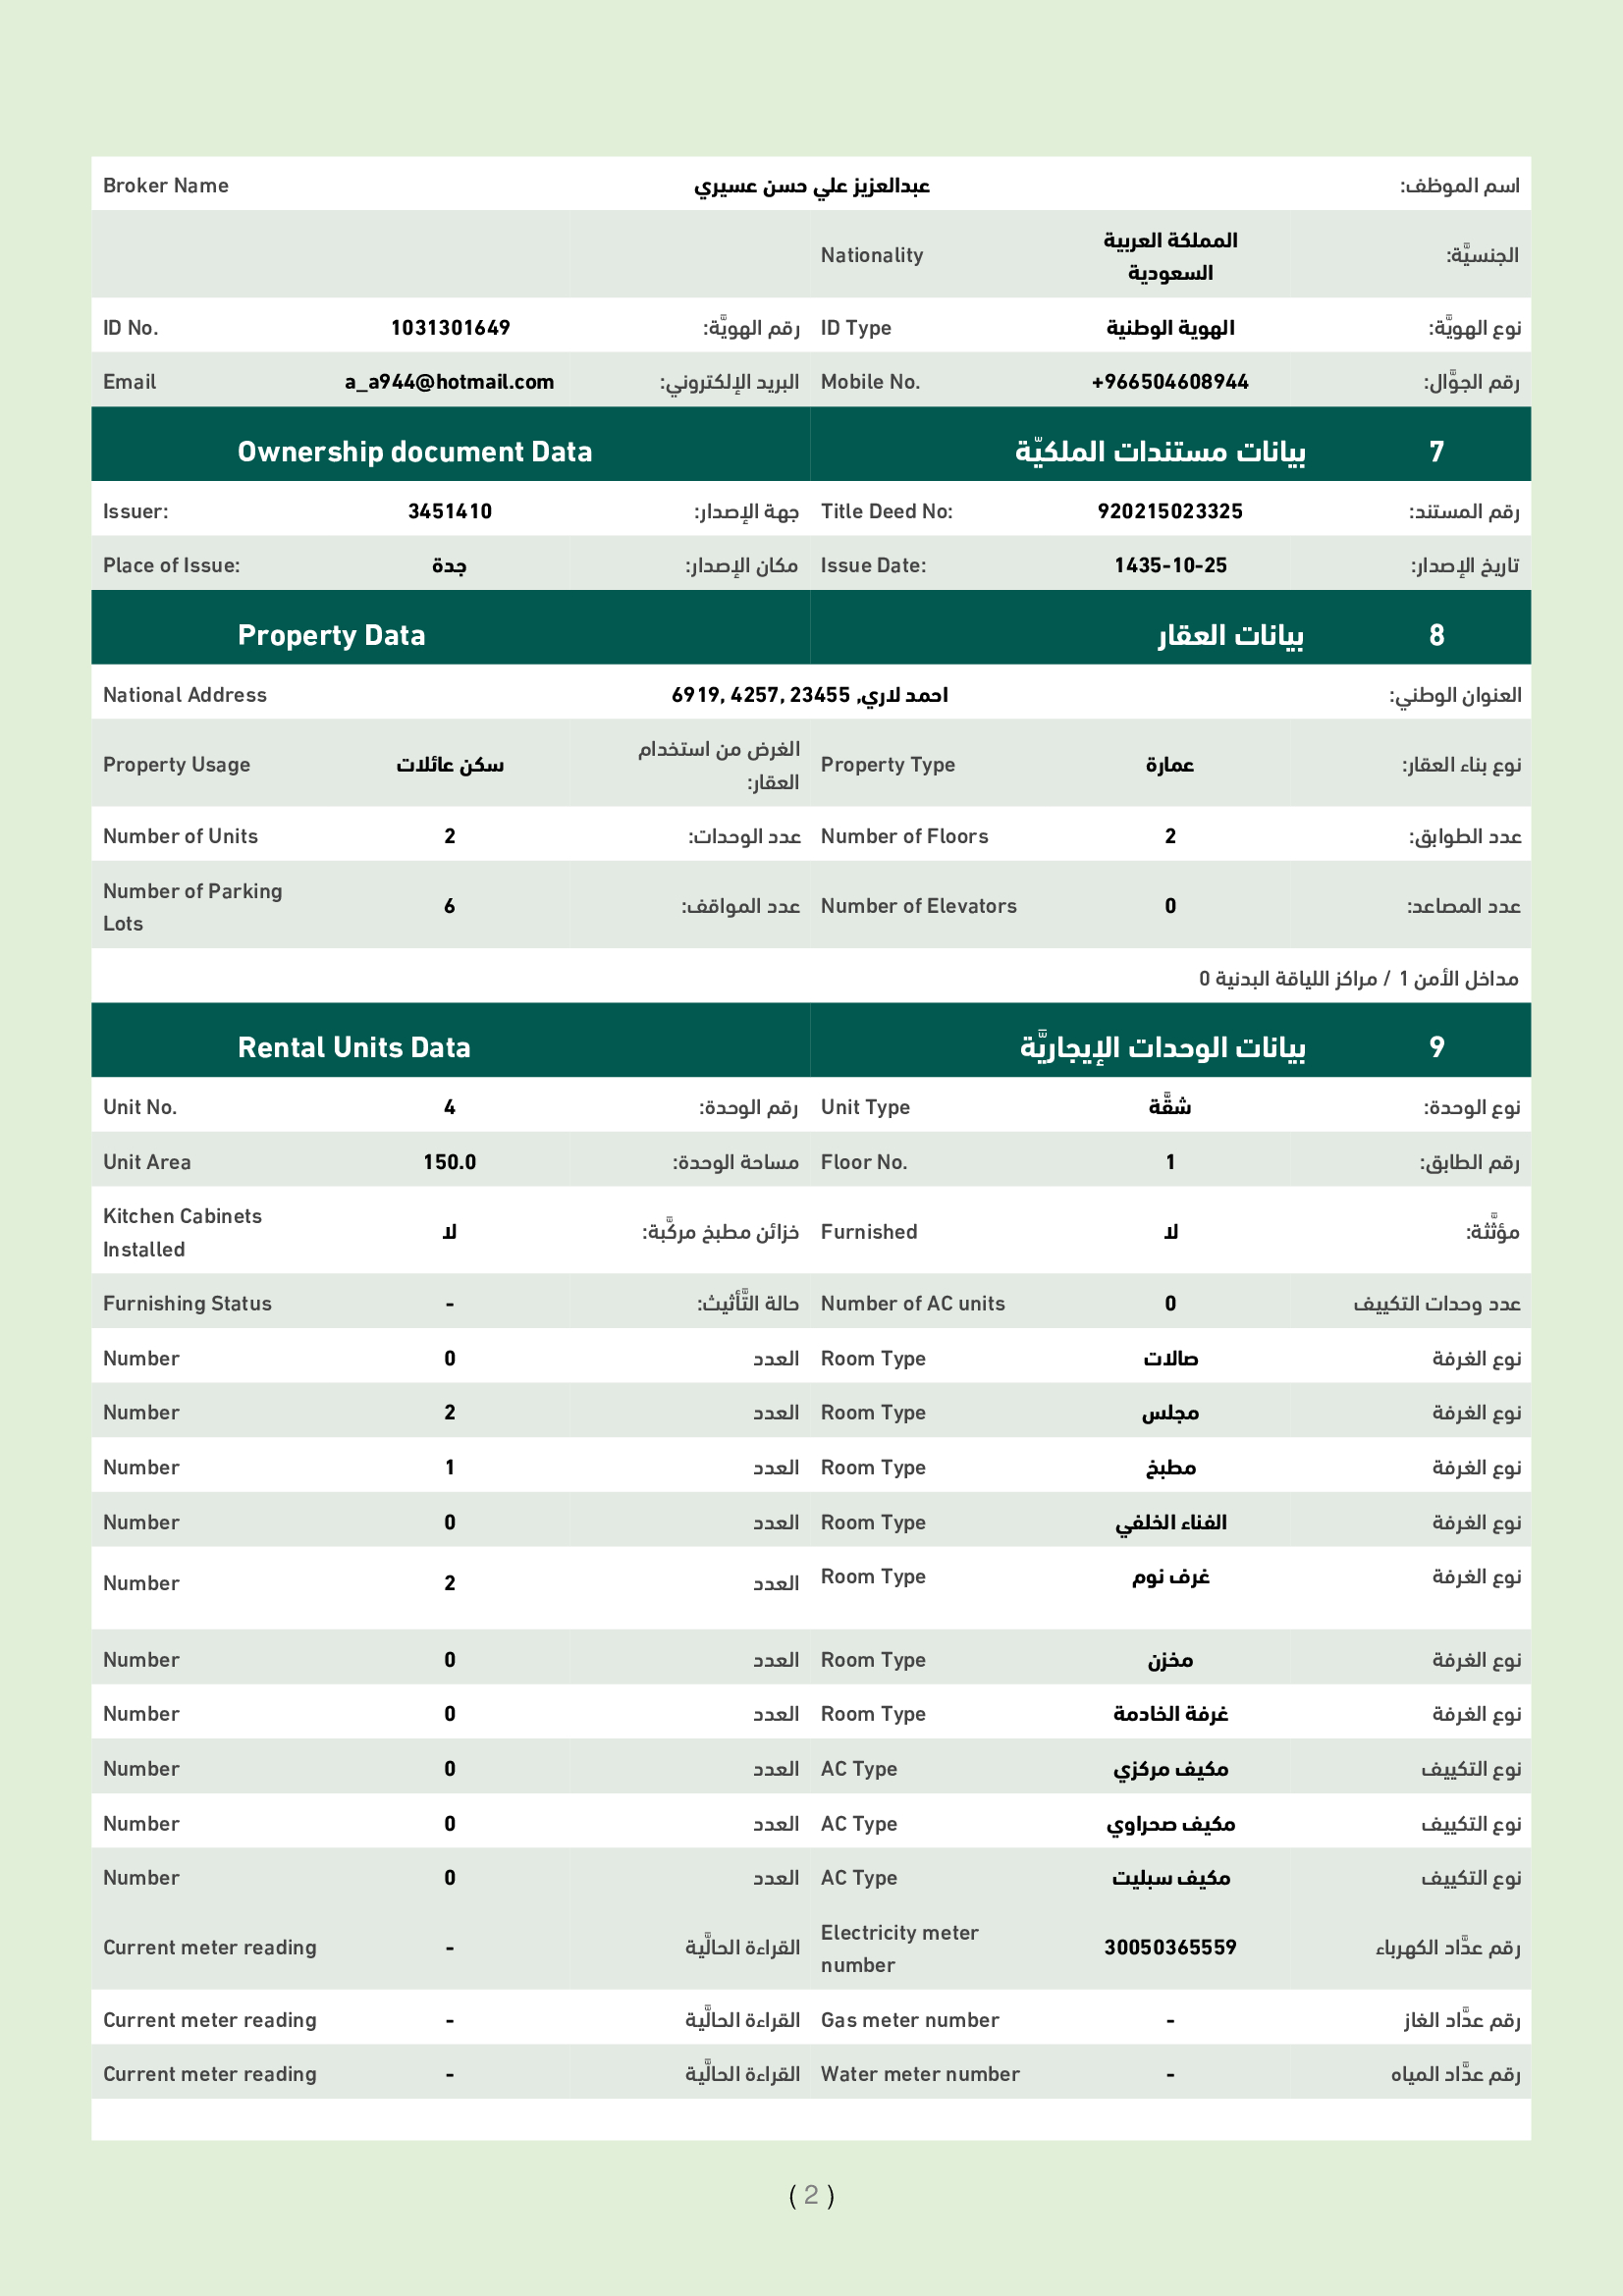
Task: Click the mobile number +966504608944
Action: click(x=1169, y=382)
